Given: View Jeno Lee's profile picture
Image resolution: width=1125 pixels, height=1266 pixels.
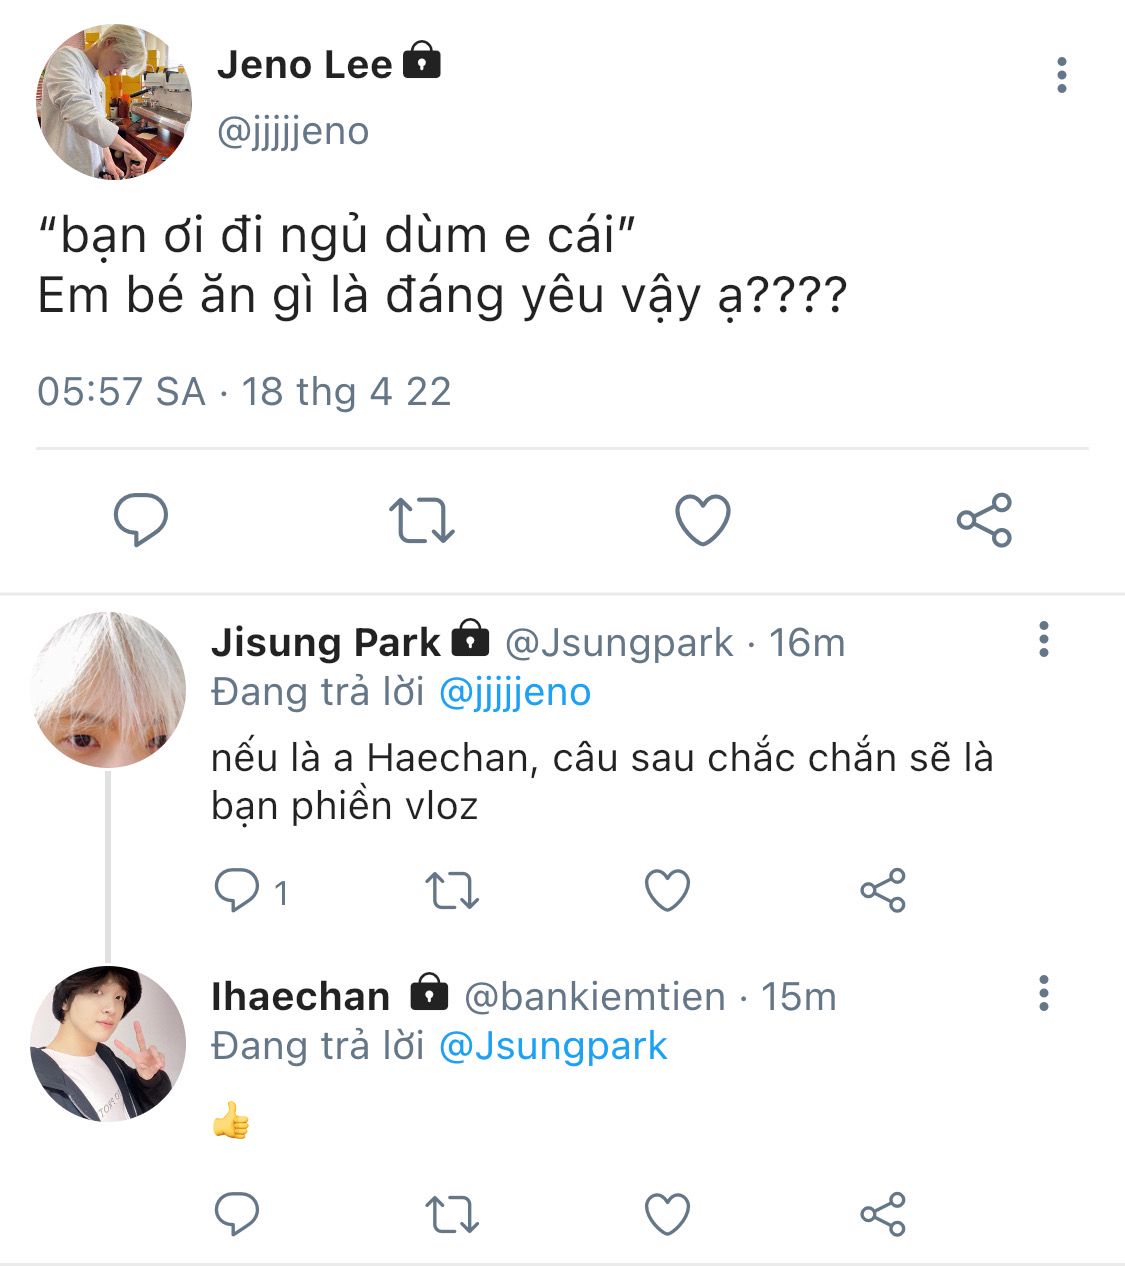Looking at the screenshot, I should click(x=113, y=102).
